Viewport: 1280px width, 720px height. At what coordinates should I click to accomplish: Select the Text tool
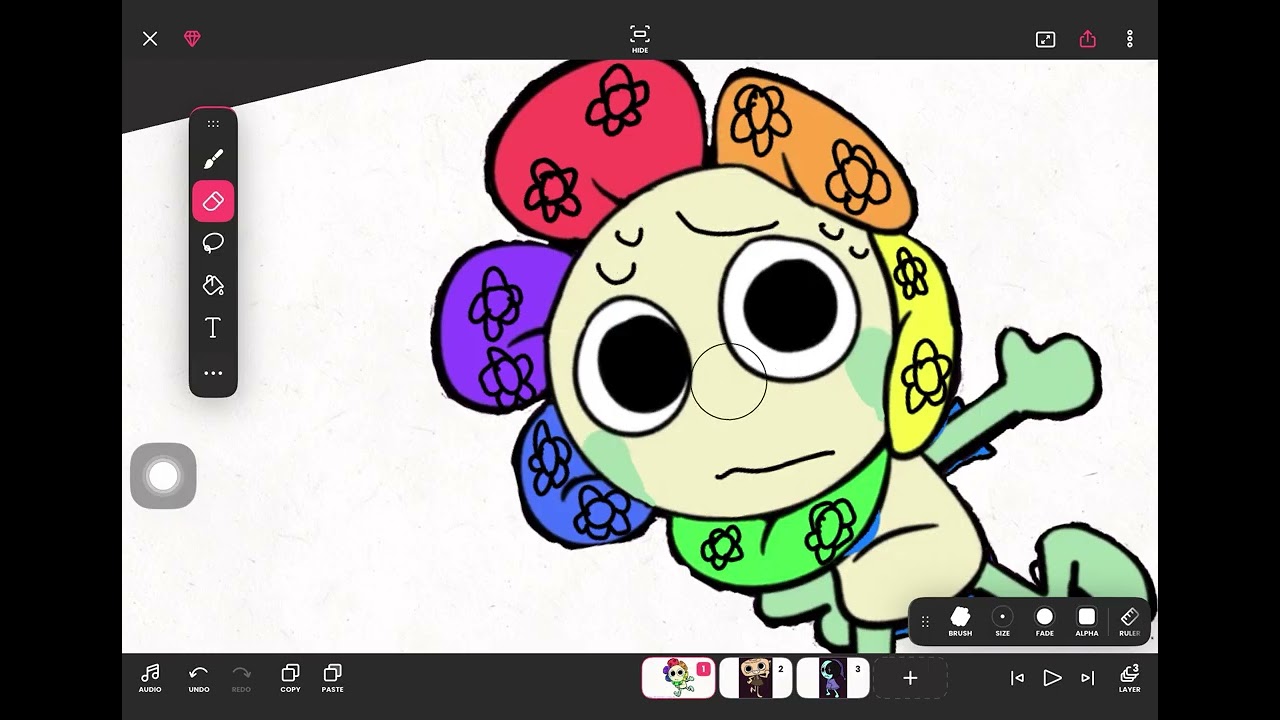tap(213, 328)
